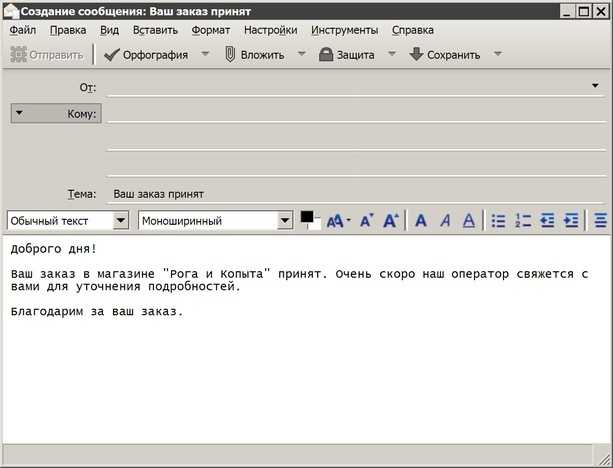The height and width of the screenshot is (468, 613).
Task: Open the Инструменты menu
Action: 344,30
